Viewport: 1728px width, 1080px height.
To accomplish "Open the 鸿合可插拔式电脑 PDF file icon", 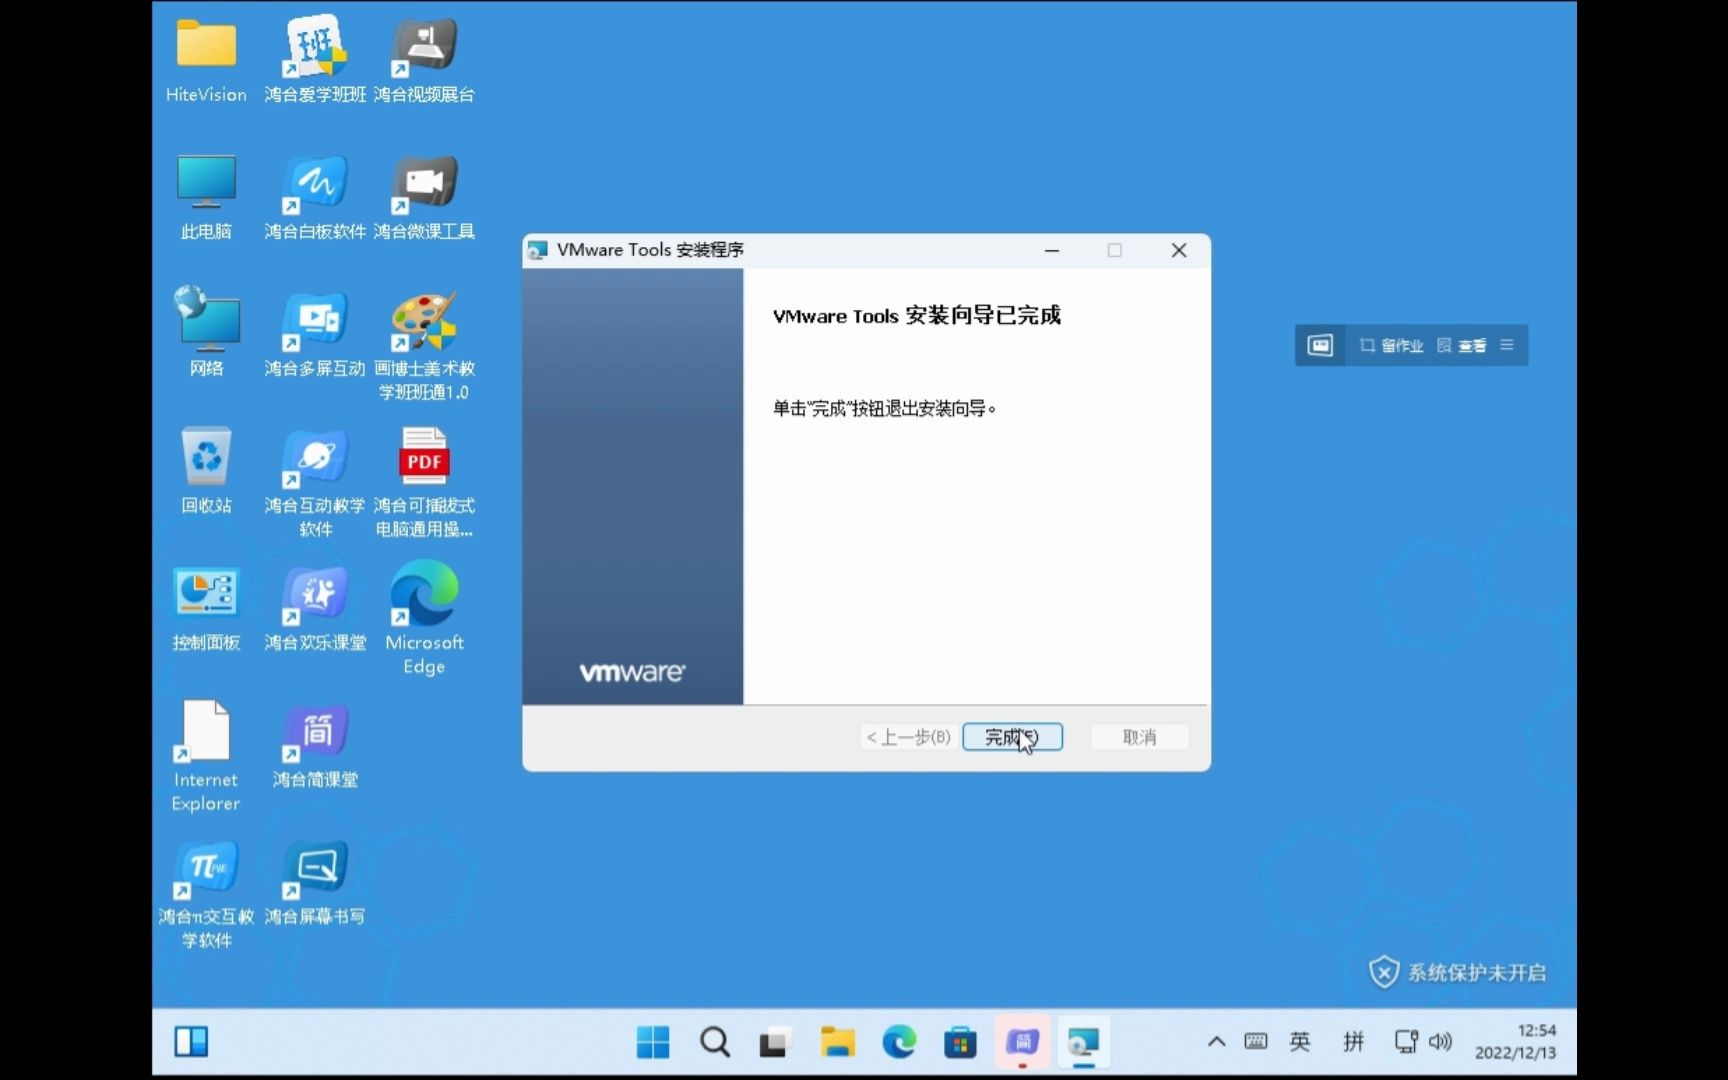I will coord(424,483).
